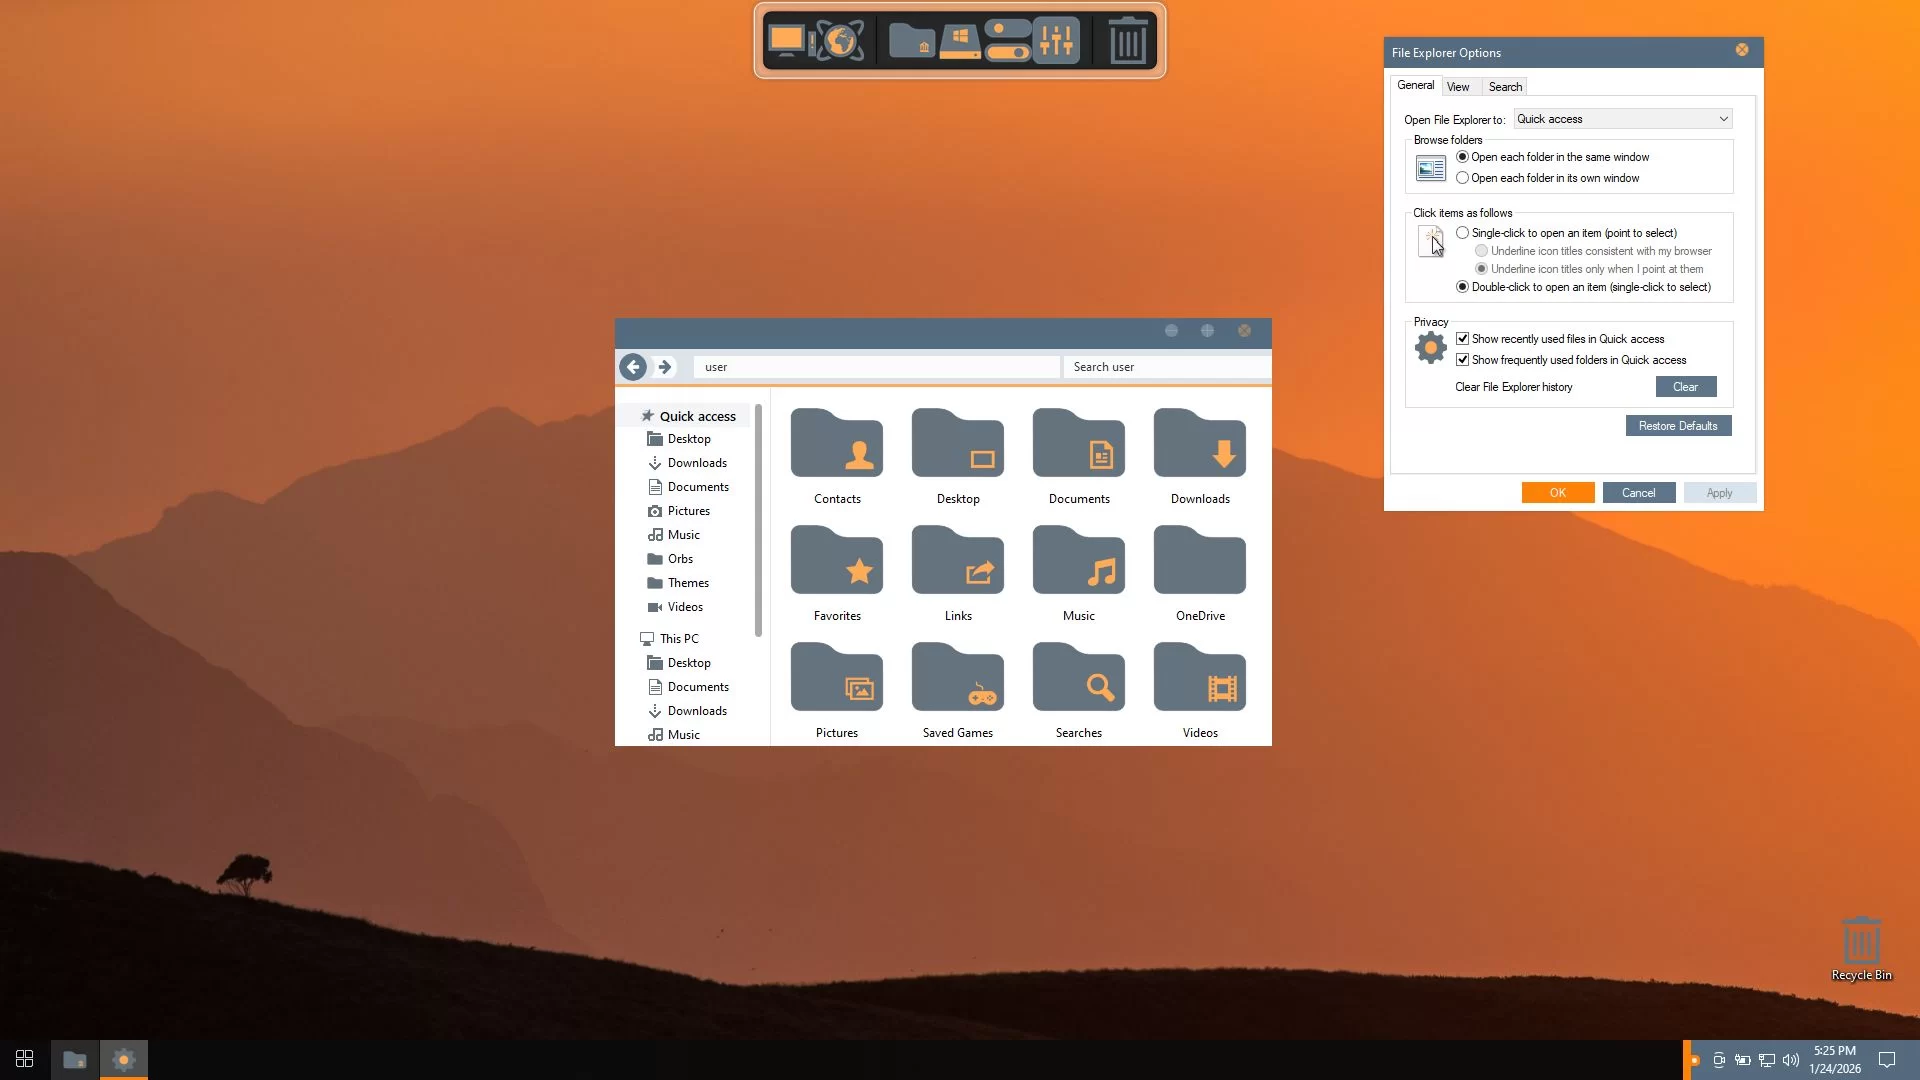This screenshot has height=1080, width=1920.
Task: Open the Windows drive dock icon
Action: click(x=960, y=41)
